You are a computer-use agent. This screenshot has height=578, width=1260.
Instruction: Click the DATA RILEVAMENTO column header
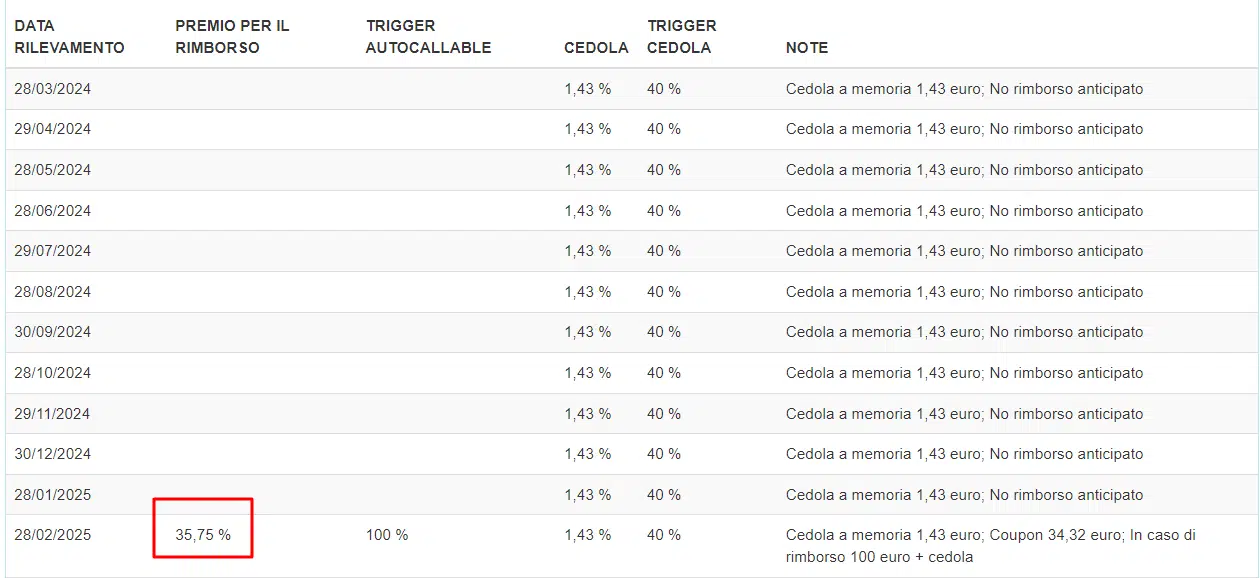tap(69, 37)
